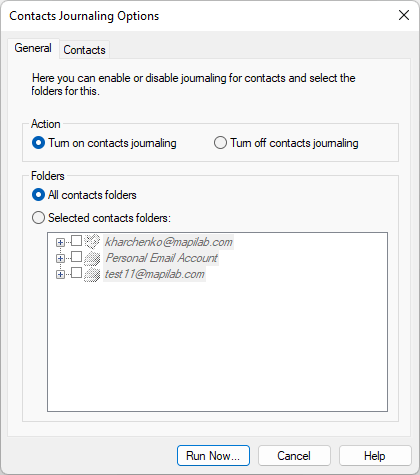Click the Cancel button
The image size is (420, 475).
(x=294, y=456)
